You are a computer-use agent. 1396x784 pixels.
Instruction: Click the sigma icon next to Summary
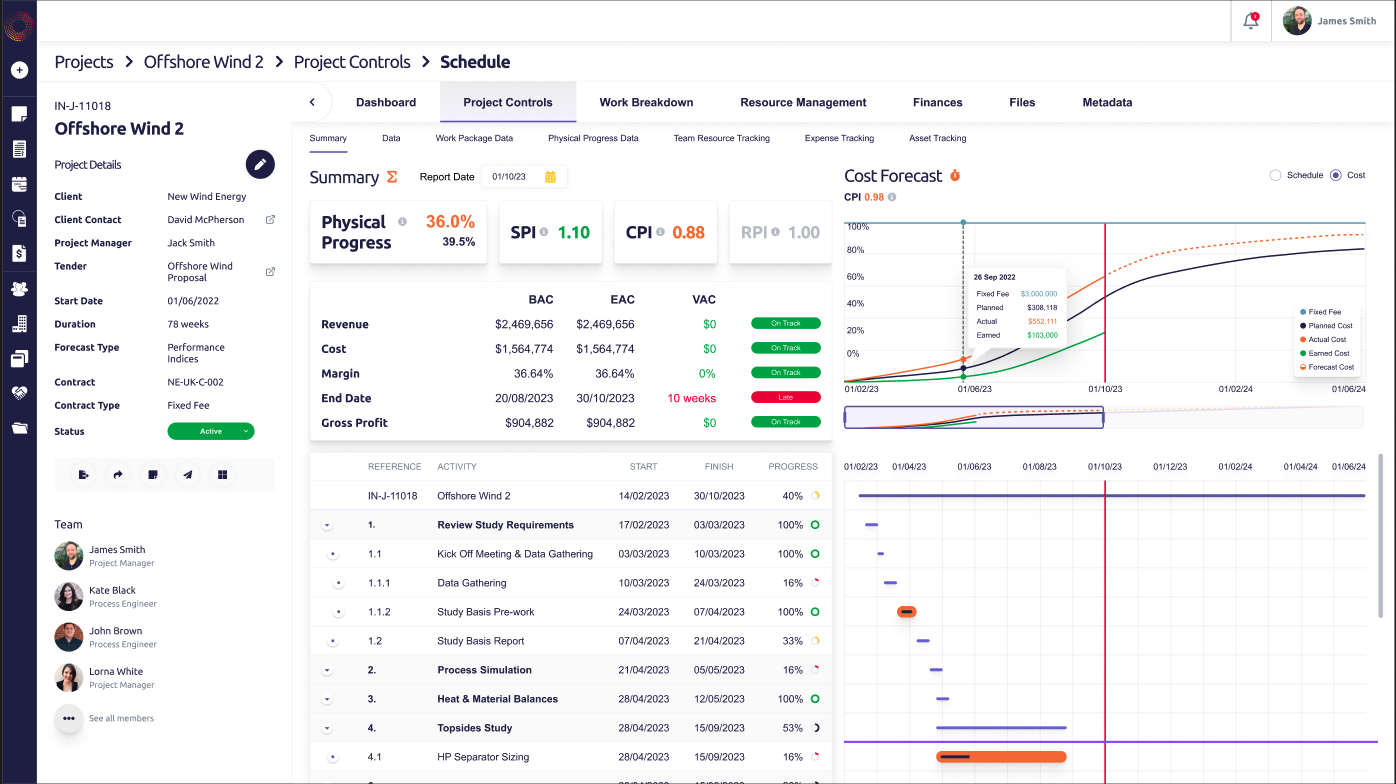point(392,177)
